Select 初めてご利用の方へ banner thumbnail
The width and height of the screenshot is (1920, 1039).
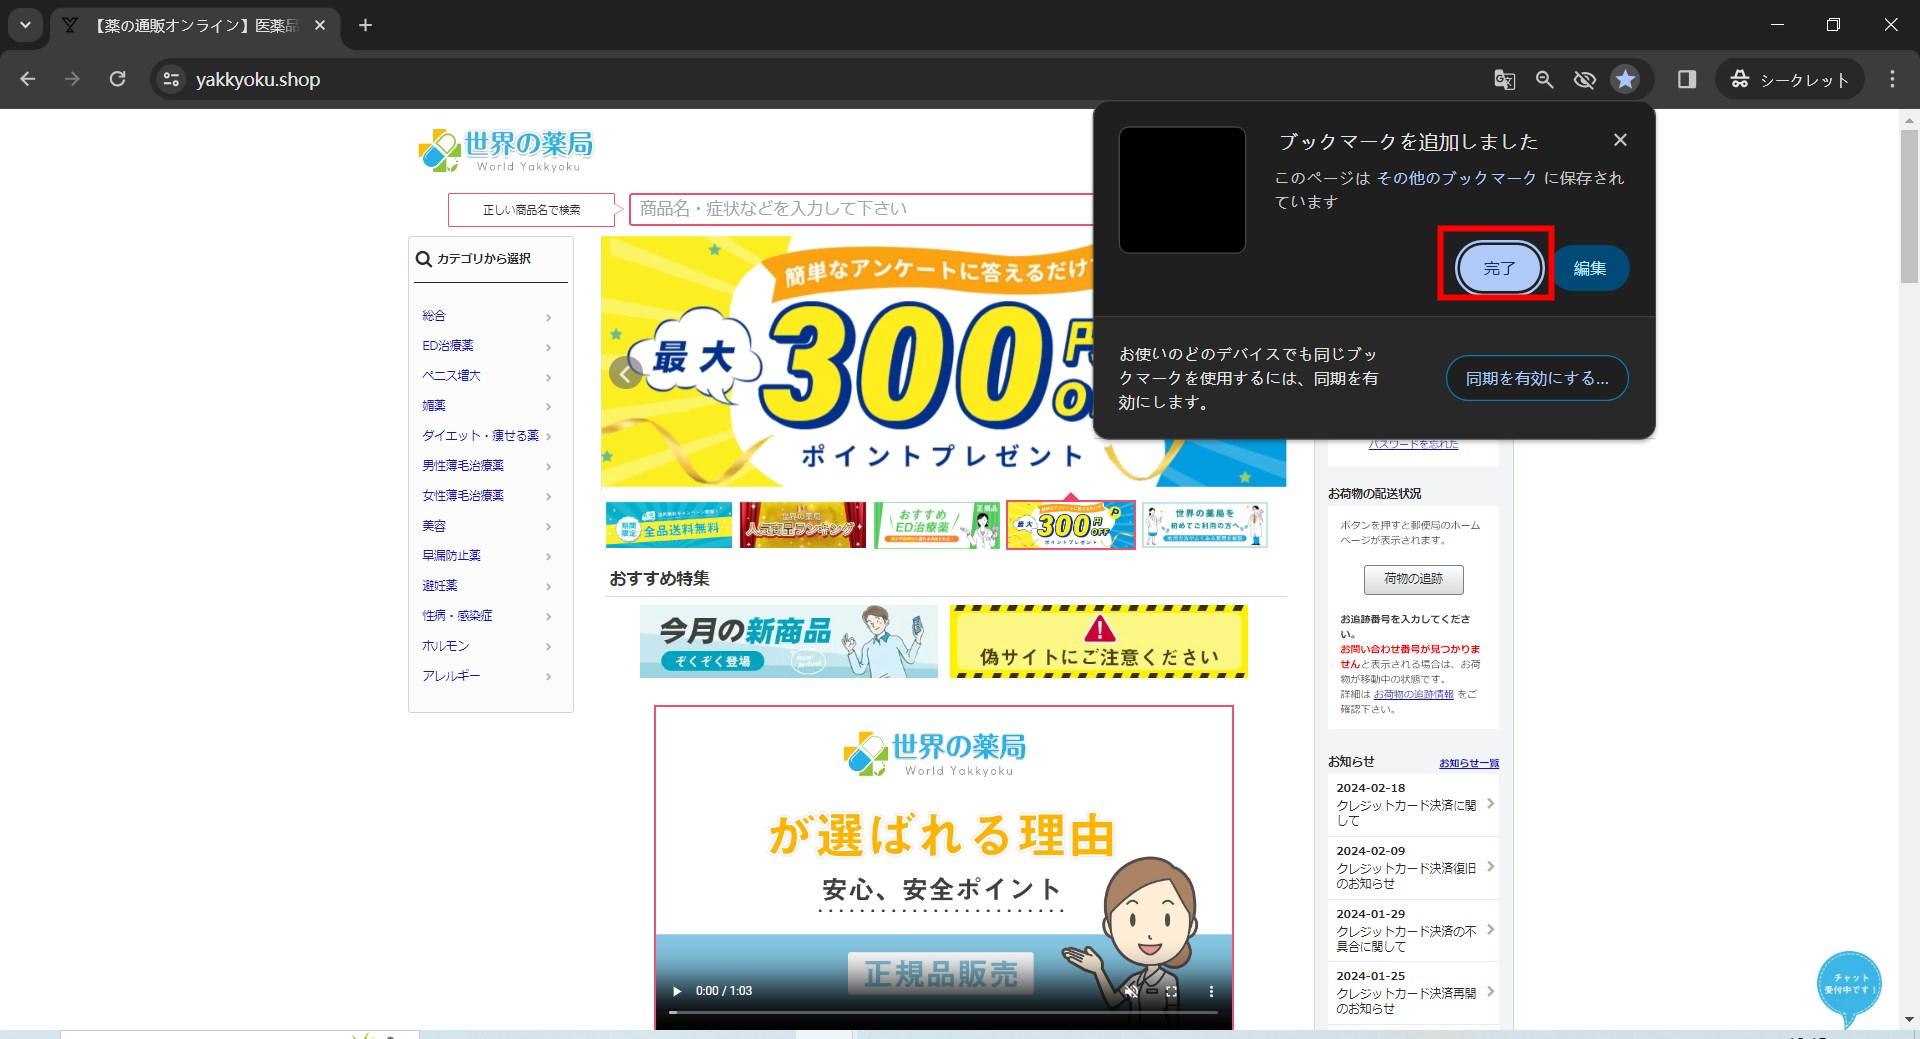[1205, 525]
